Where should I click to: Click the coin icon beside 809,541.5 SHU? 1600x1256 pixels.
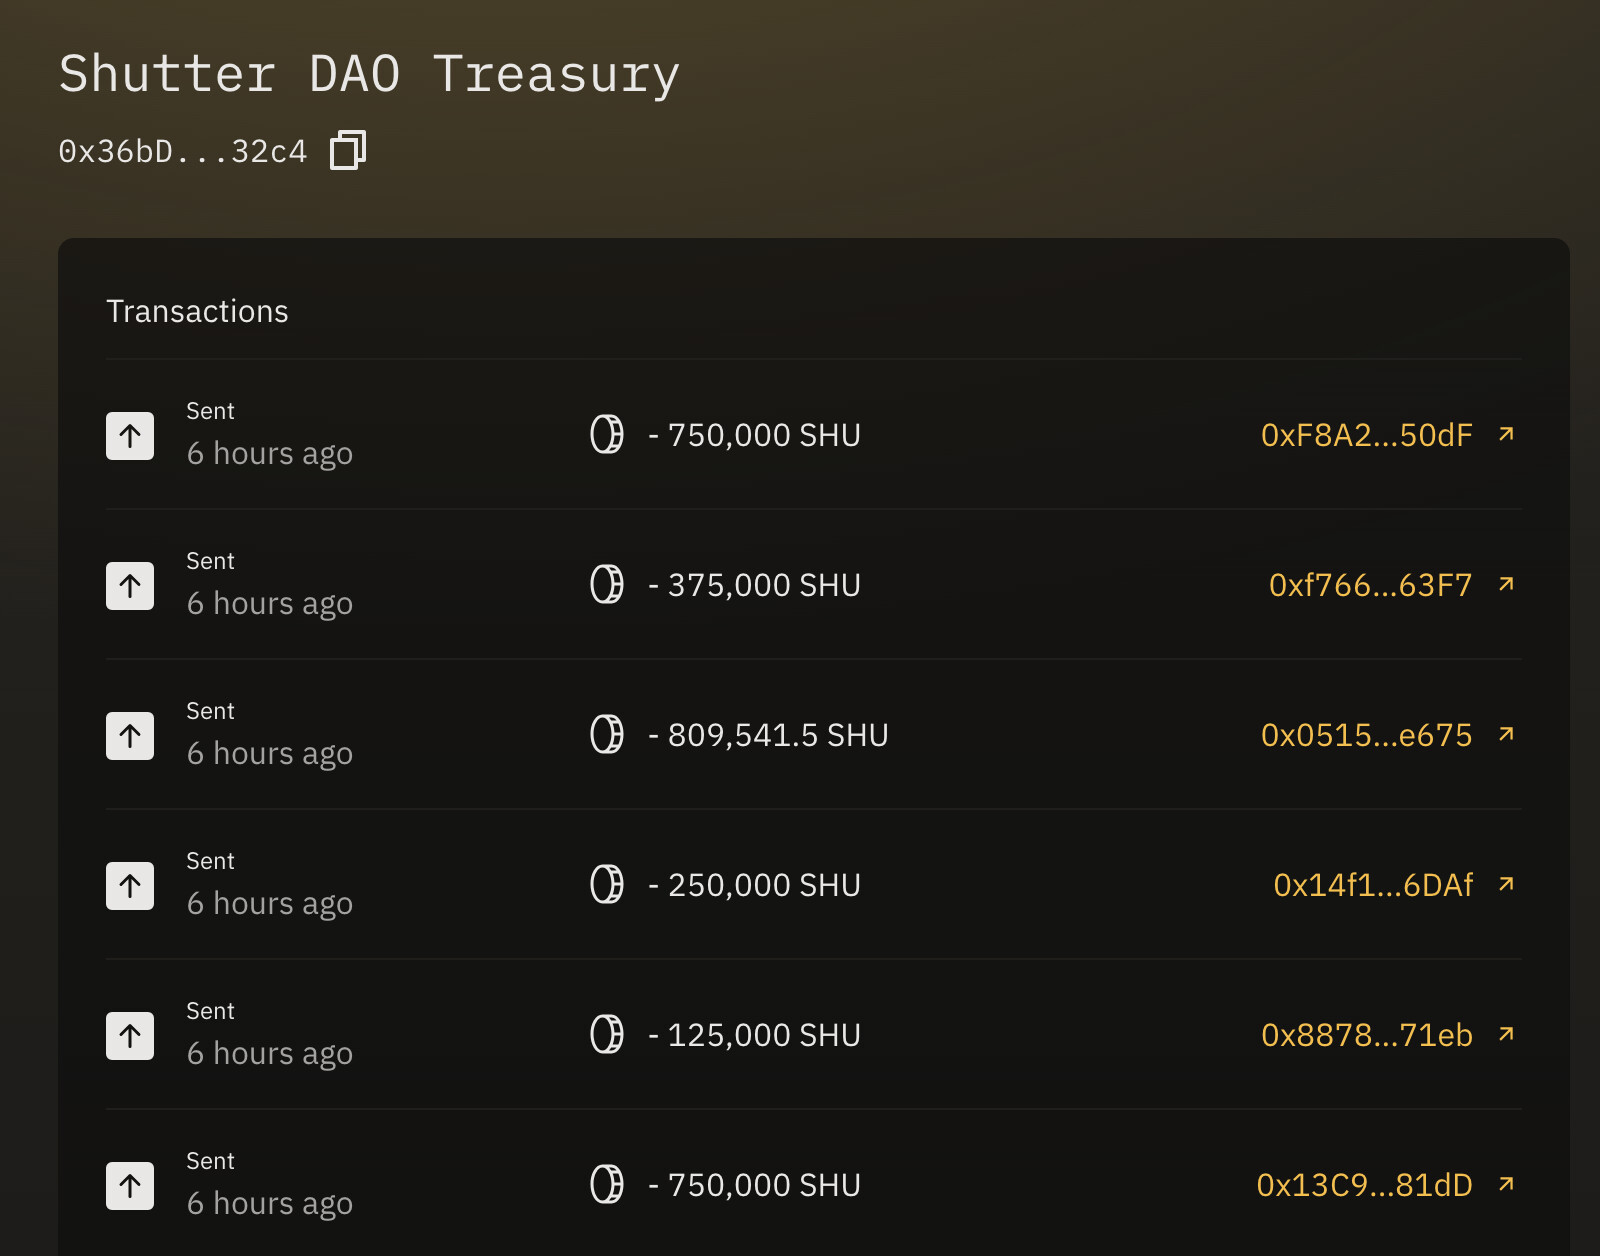pos(607,734)
